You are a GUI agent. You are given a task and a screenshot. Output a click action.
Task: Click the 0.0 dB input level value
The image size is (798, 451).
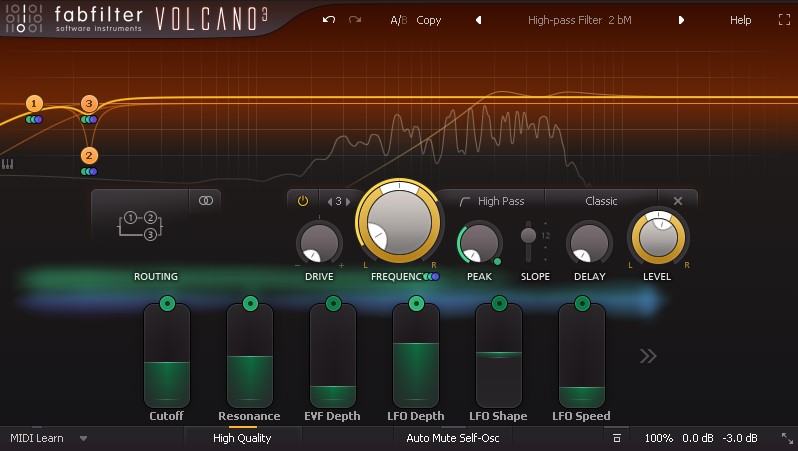click(697, 438)
